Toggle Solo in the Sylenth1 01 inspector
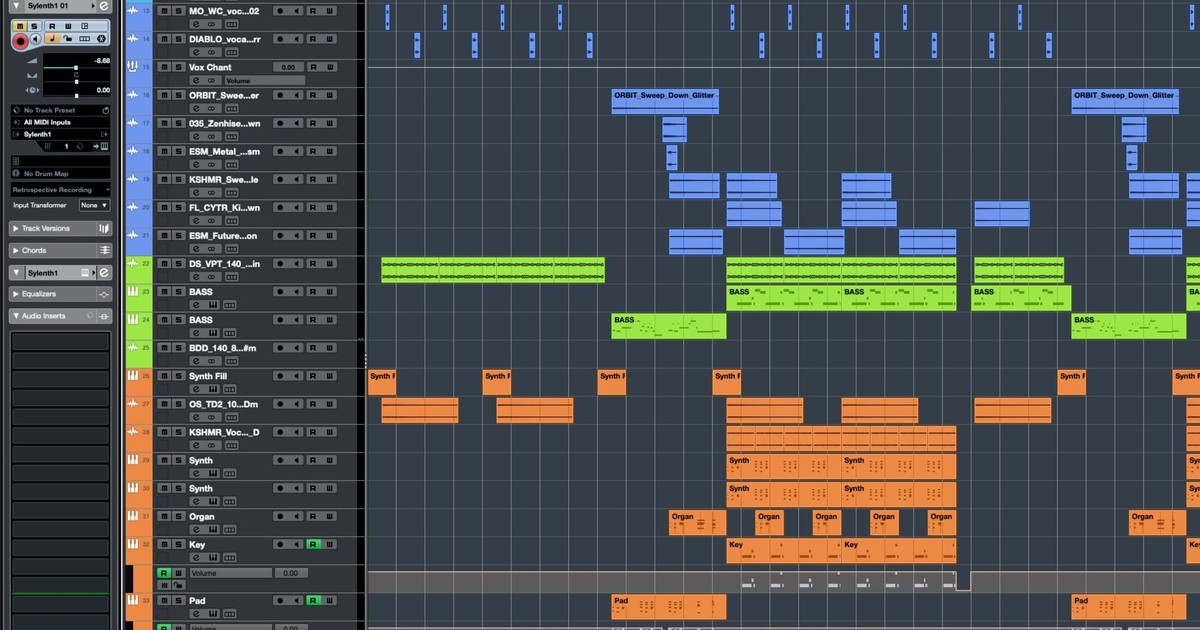The height and width of the screenshot is (630, 1200). (35, 25)
